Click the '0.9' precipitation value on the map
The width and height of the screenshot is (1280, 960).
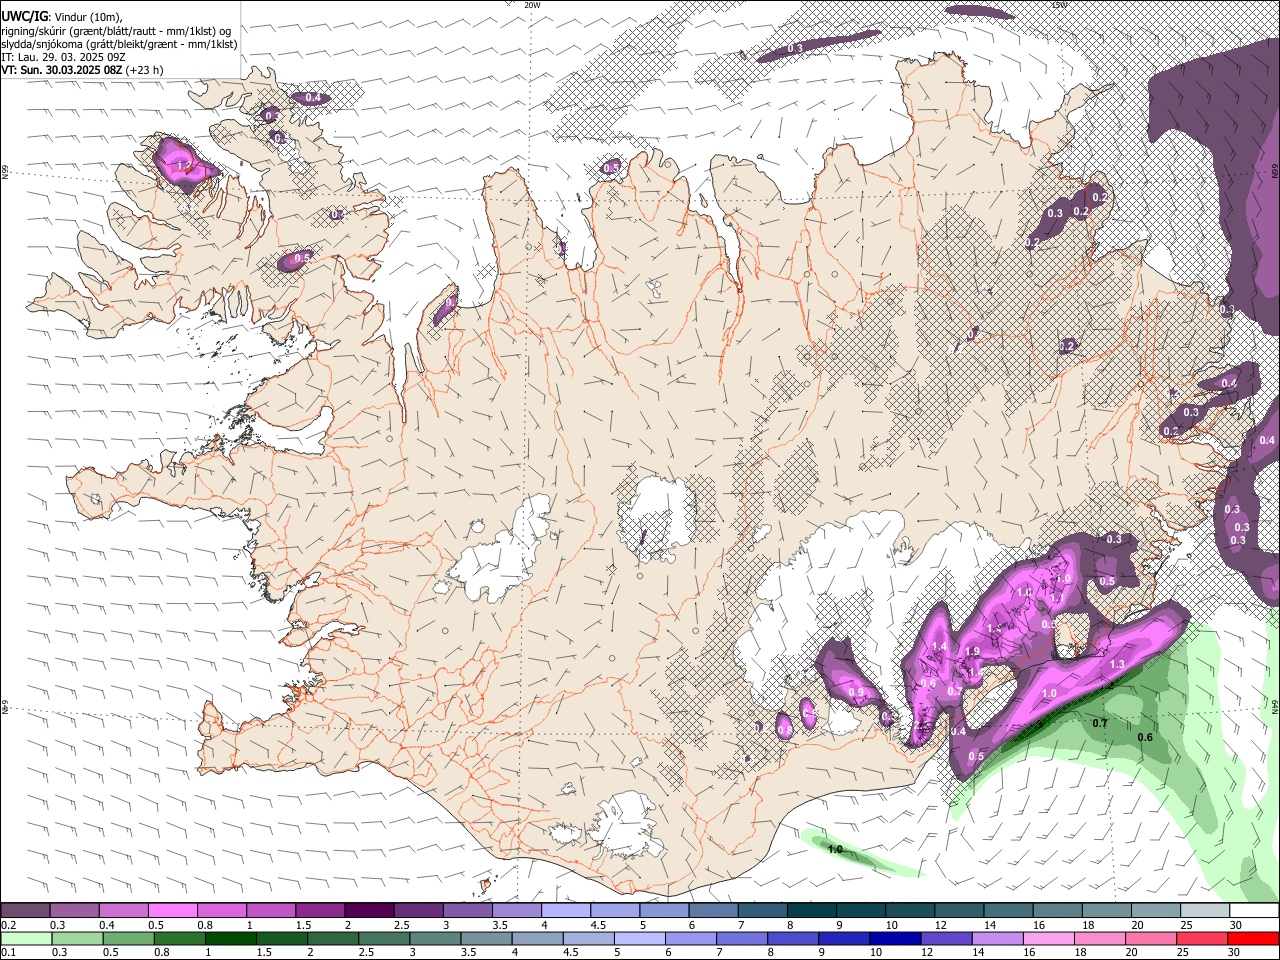point(856,692)
